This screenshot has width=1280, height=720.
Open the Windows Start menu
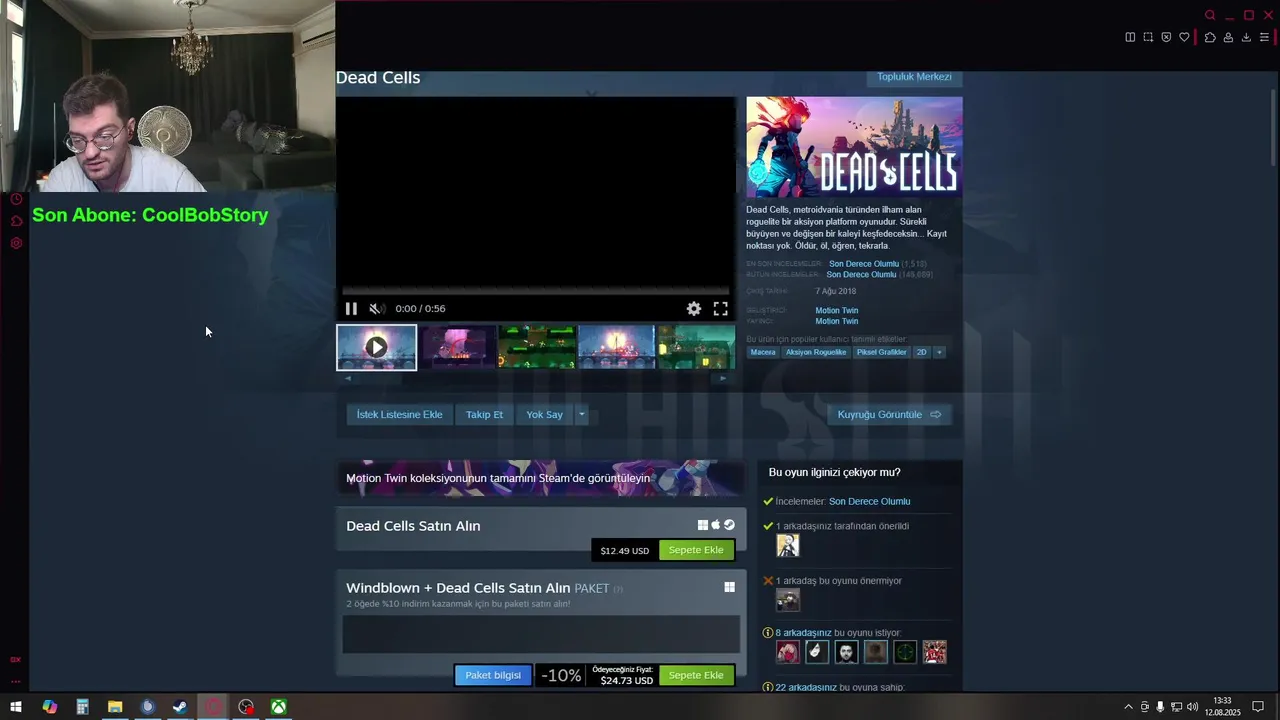[x=16, y=707]
